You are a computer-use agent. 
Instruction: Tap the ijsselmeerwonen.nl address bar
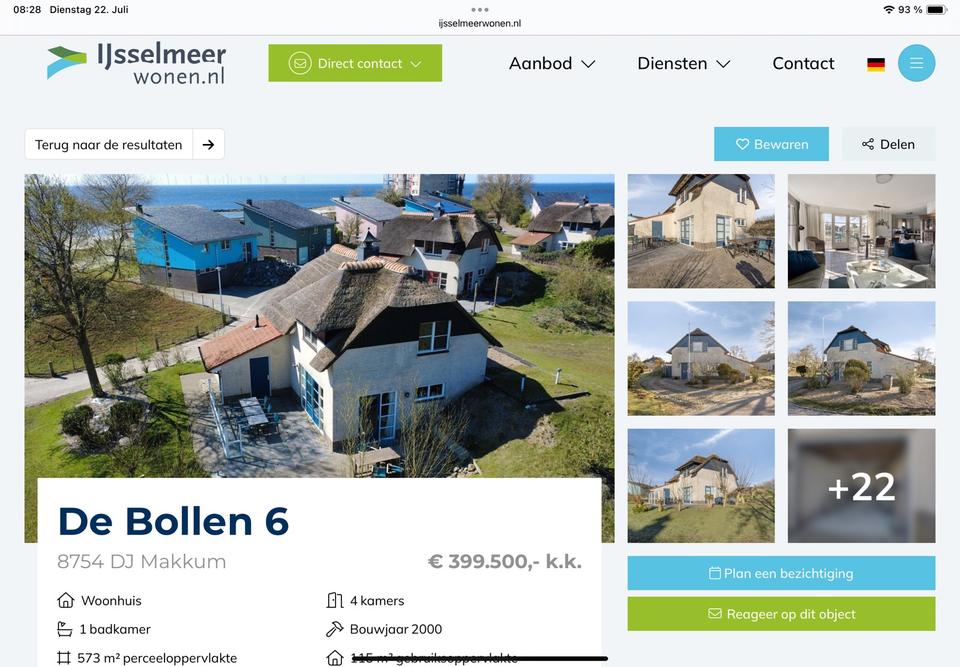point(480,24)
